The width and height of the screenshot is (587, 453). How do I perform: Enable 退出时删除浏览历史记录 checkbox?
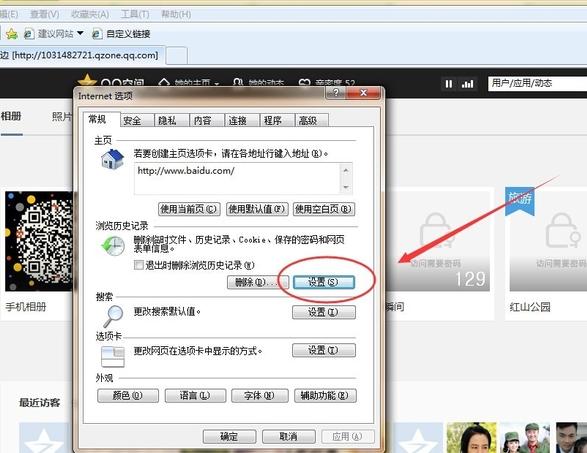coord(139,265)
